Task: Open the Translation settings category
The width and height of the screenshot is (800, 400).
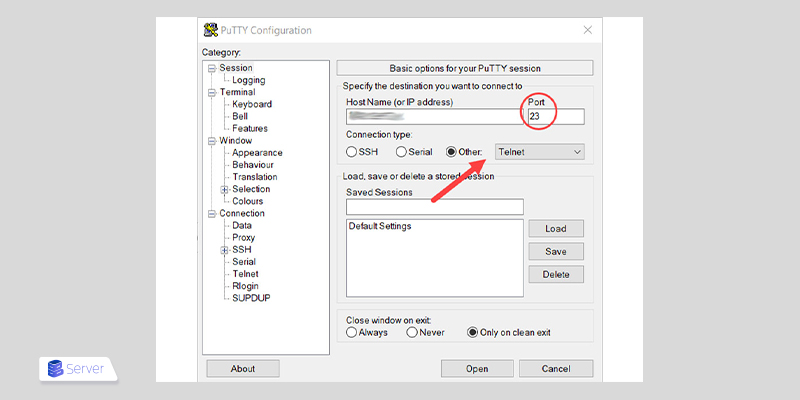Action: click(255, 177)
